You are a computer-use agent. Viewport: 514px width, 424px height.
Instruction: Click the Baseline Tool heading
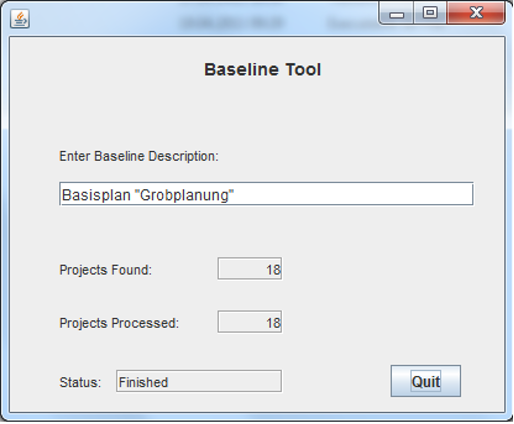click(x=262, y=70)
